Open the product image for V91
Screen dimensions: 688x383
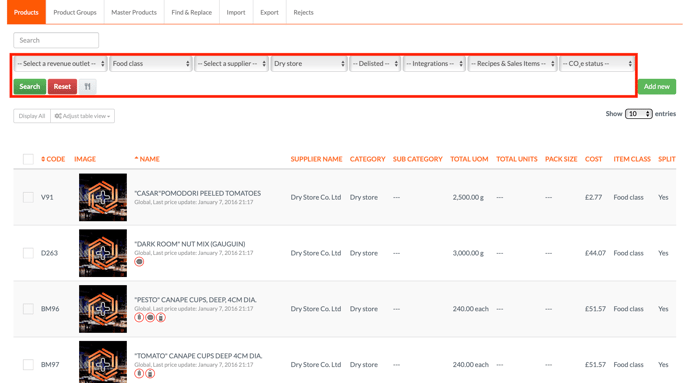pos(103,197)
